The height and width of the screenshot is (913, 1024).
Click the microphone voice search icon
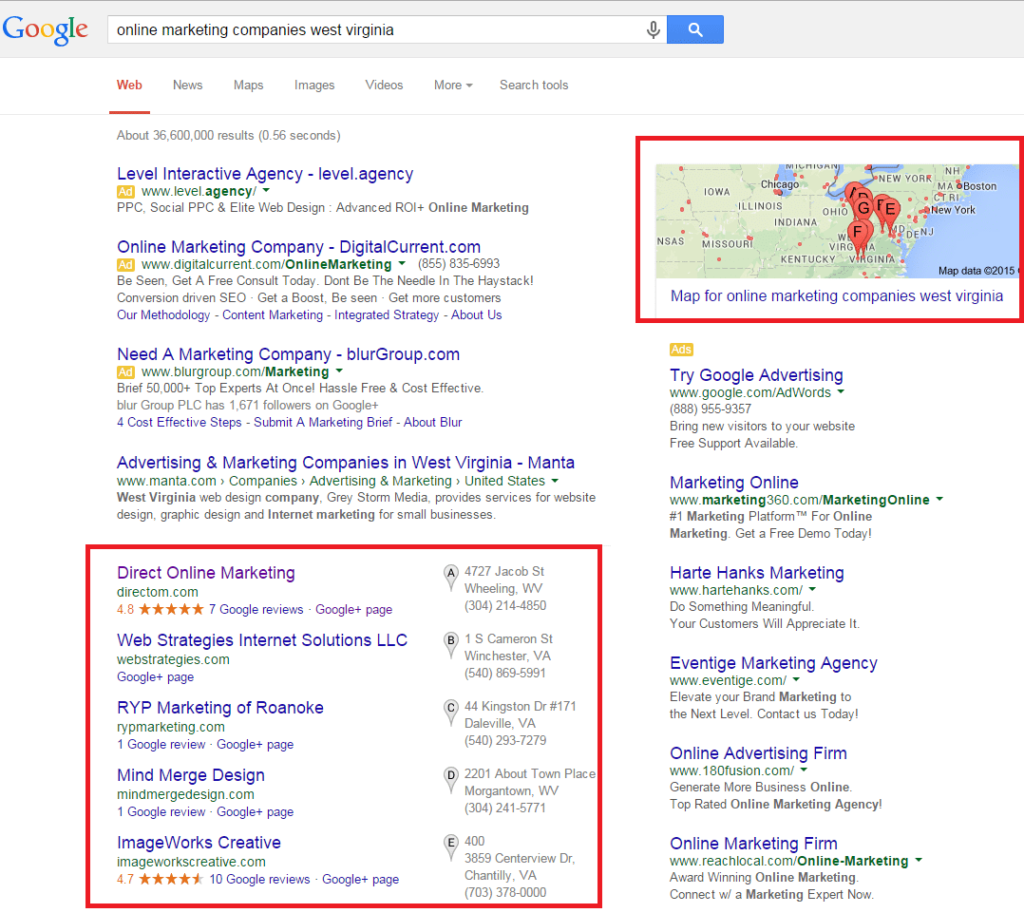(x=652, y=30)
